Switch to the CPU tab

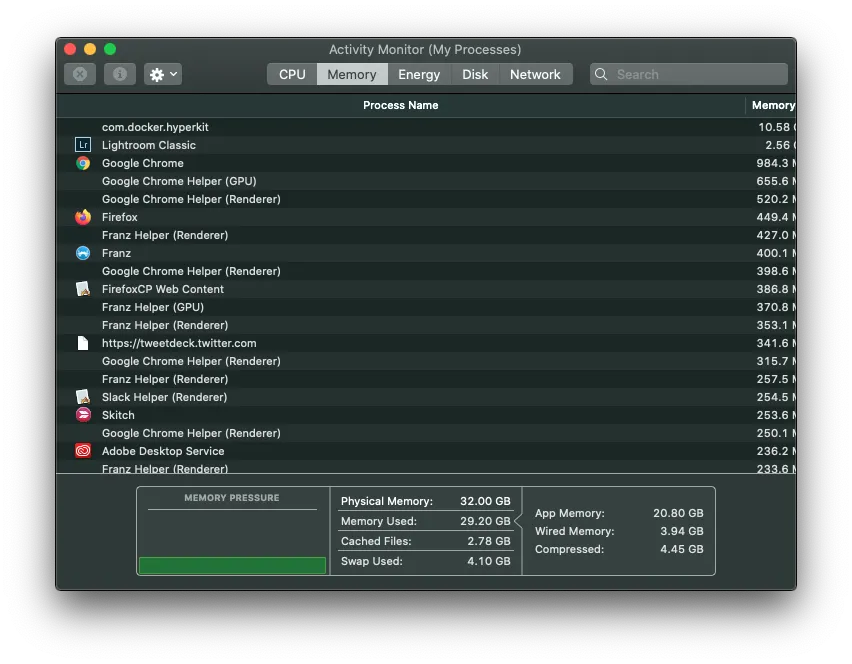(292, 74)
